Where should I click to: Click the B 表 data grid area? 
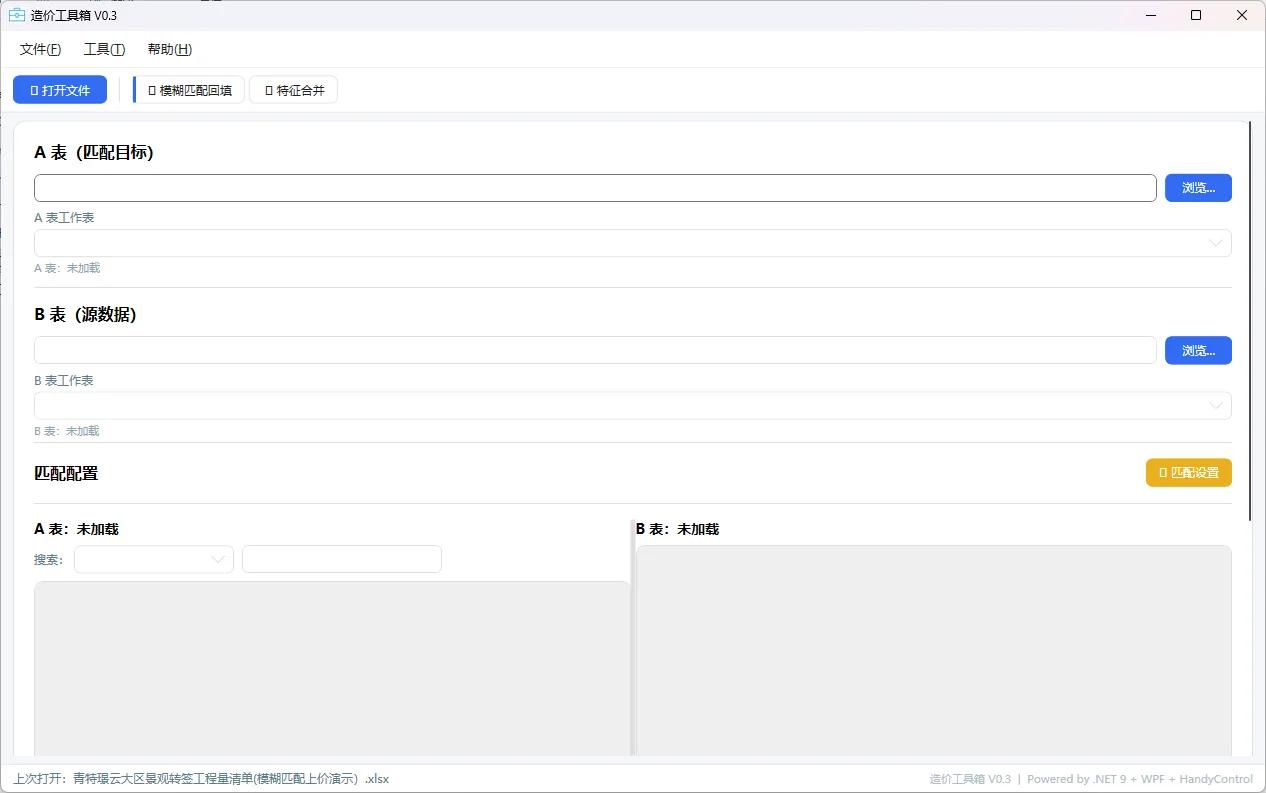tap(934, 650)
